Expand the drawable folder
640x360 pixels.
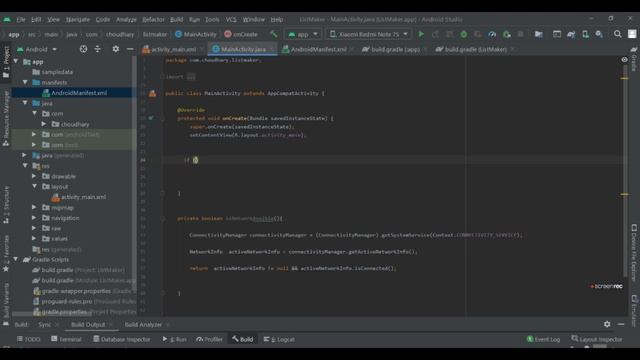(35, 176)
